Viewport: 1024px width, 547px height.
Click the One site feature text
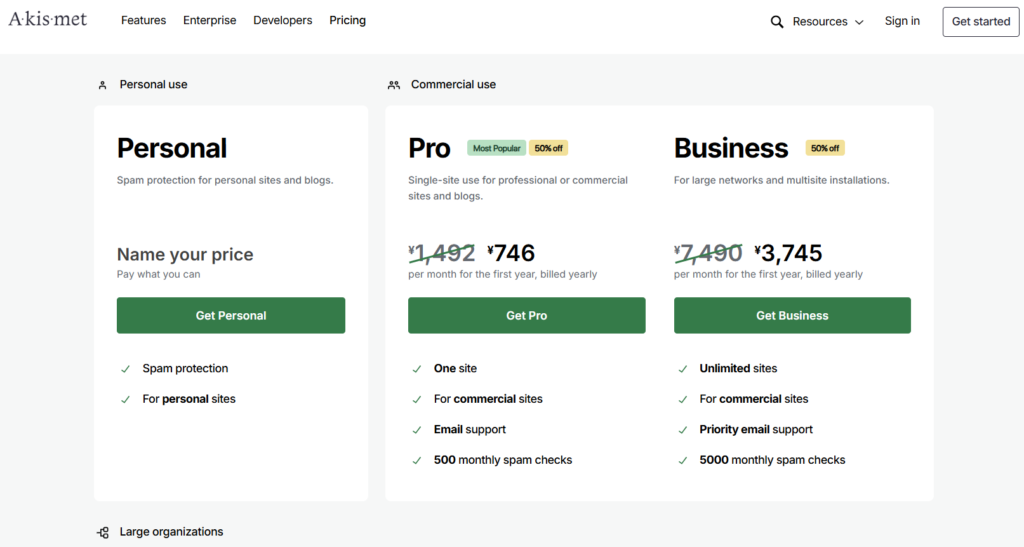pyautogui.click(x=455, y=368)
